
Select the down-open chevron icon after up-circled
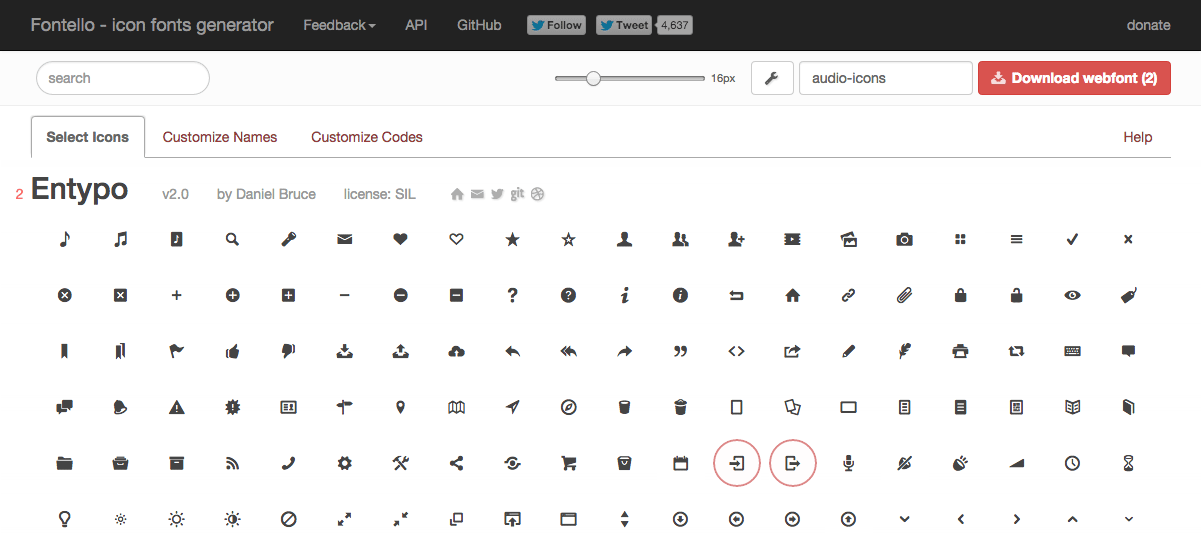(x=905, y=519)
